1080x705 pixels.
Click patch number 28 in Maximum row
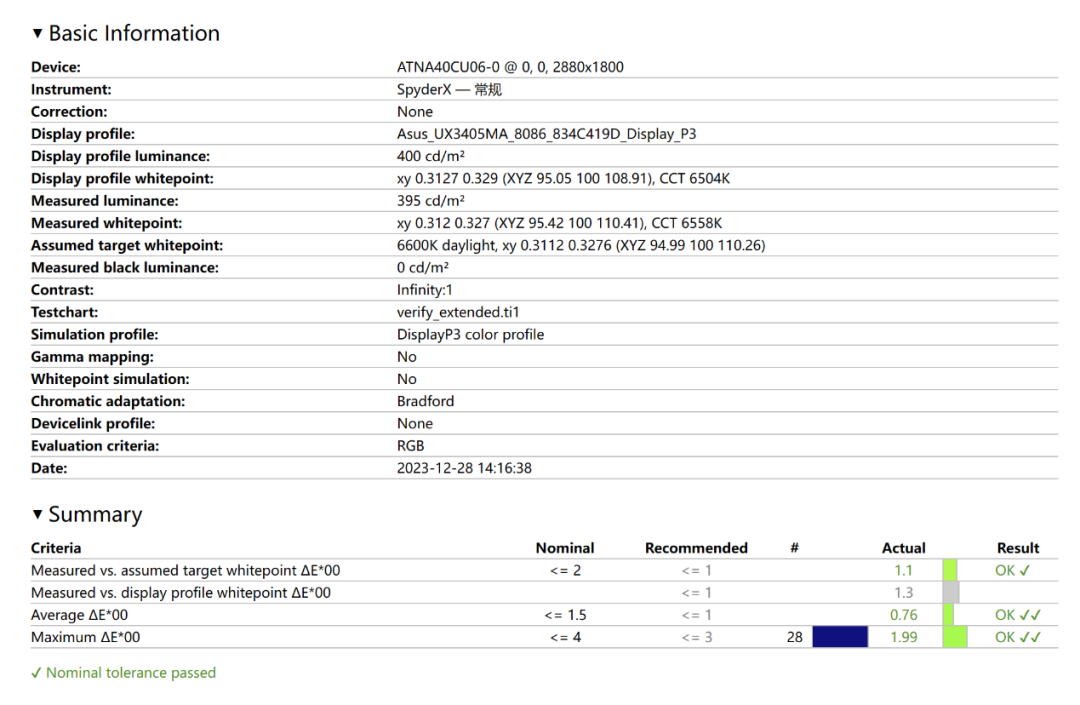point(794,637)
